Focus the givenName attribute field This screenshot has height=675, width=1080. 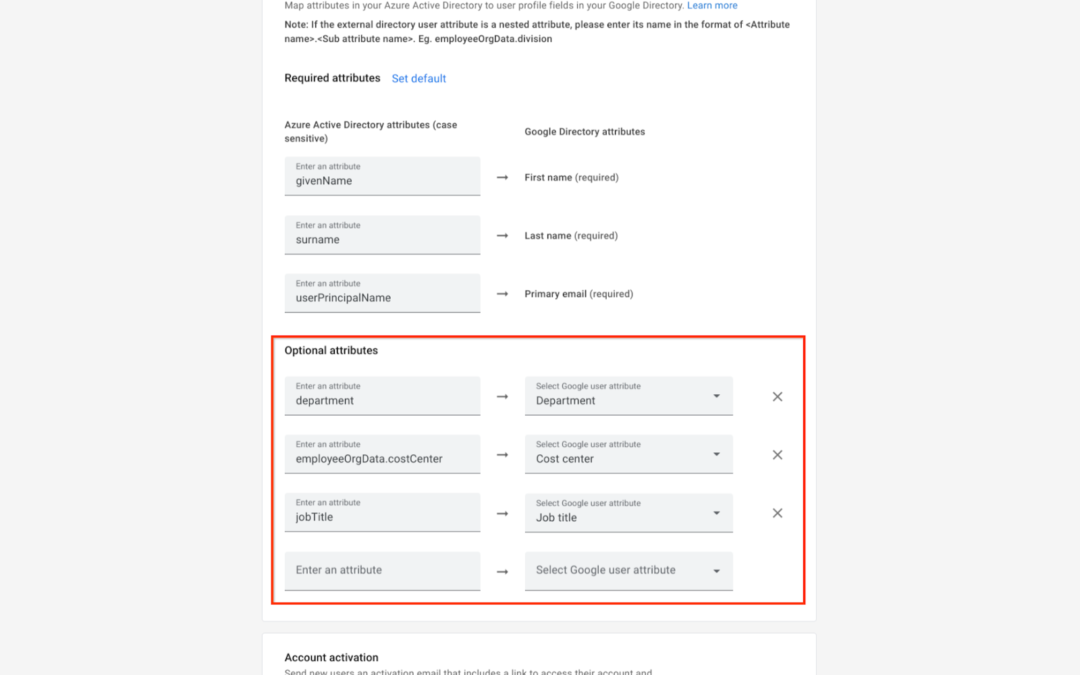[382, 176]
